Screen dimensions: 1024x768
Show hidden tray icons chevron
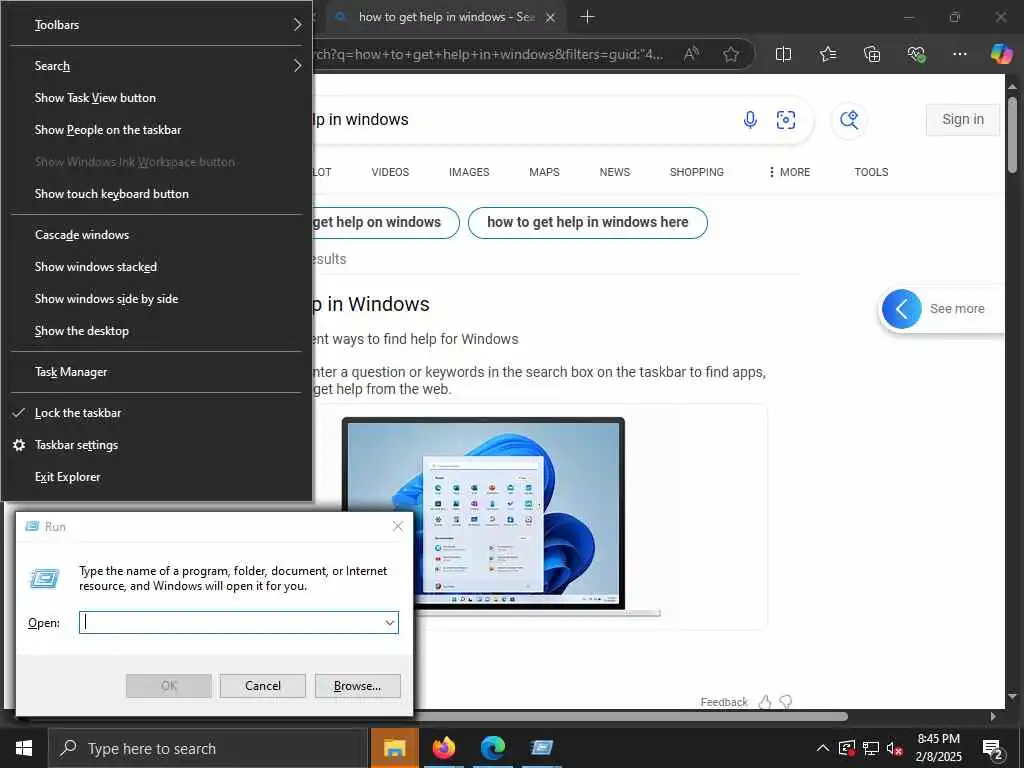823,748
